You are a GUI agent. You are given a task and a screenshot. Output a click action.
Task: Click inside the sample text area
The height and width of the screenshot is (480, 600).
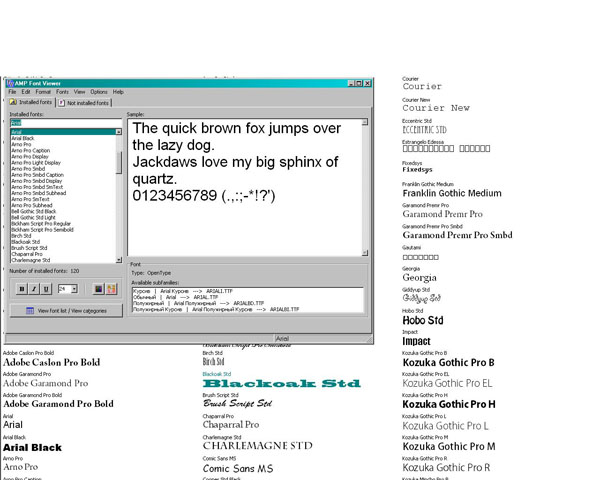point(245,188)
